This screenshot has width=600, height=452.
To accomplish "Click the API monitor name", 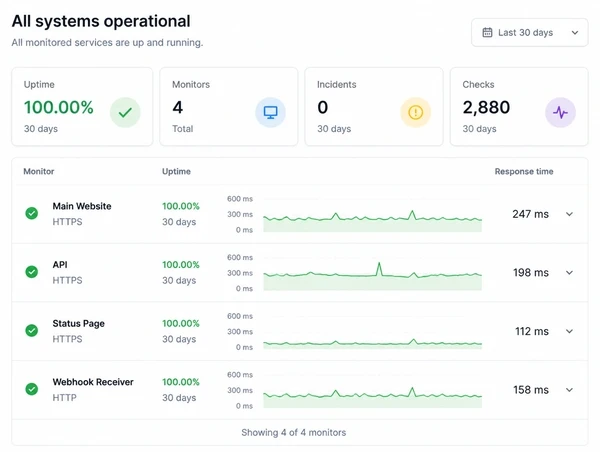I will pyautogui.click(x=60, y=265).
